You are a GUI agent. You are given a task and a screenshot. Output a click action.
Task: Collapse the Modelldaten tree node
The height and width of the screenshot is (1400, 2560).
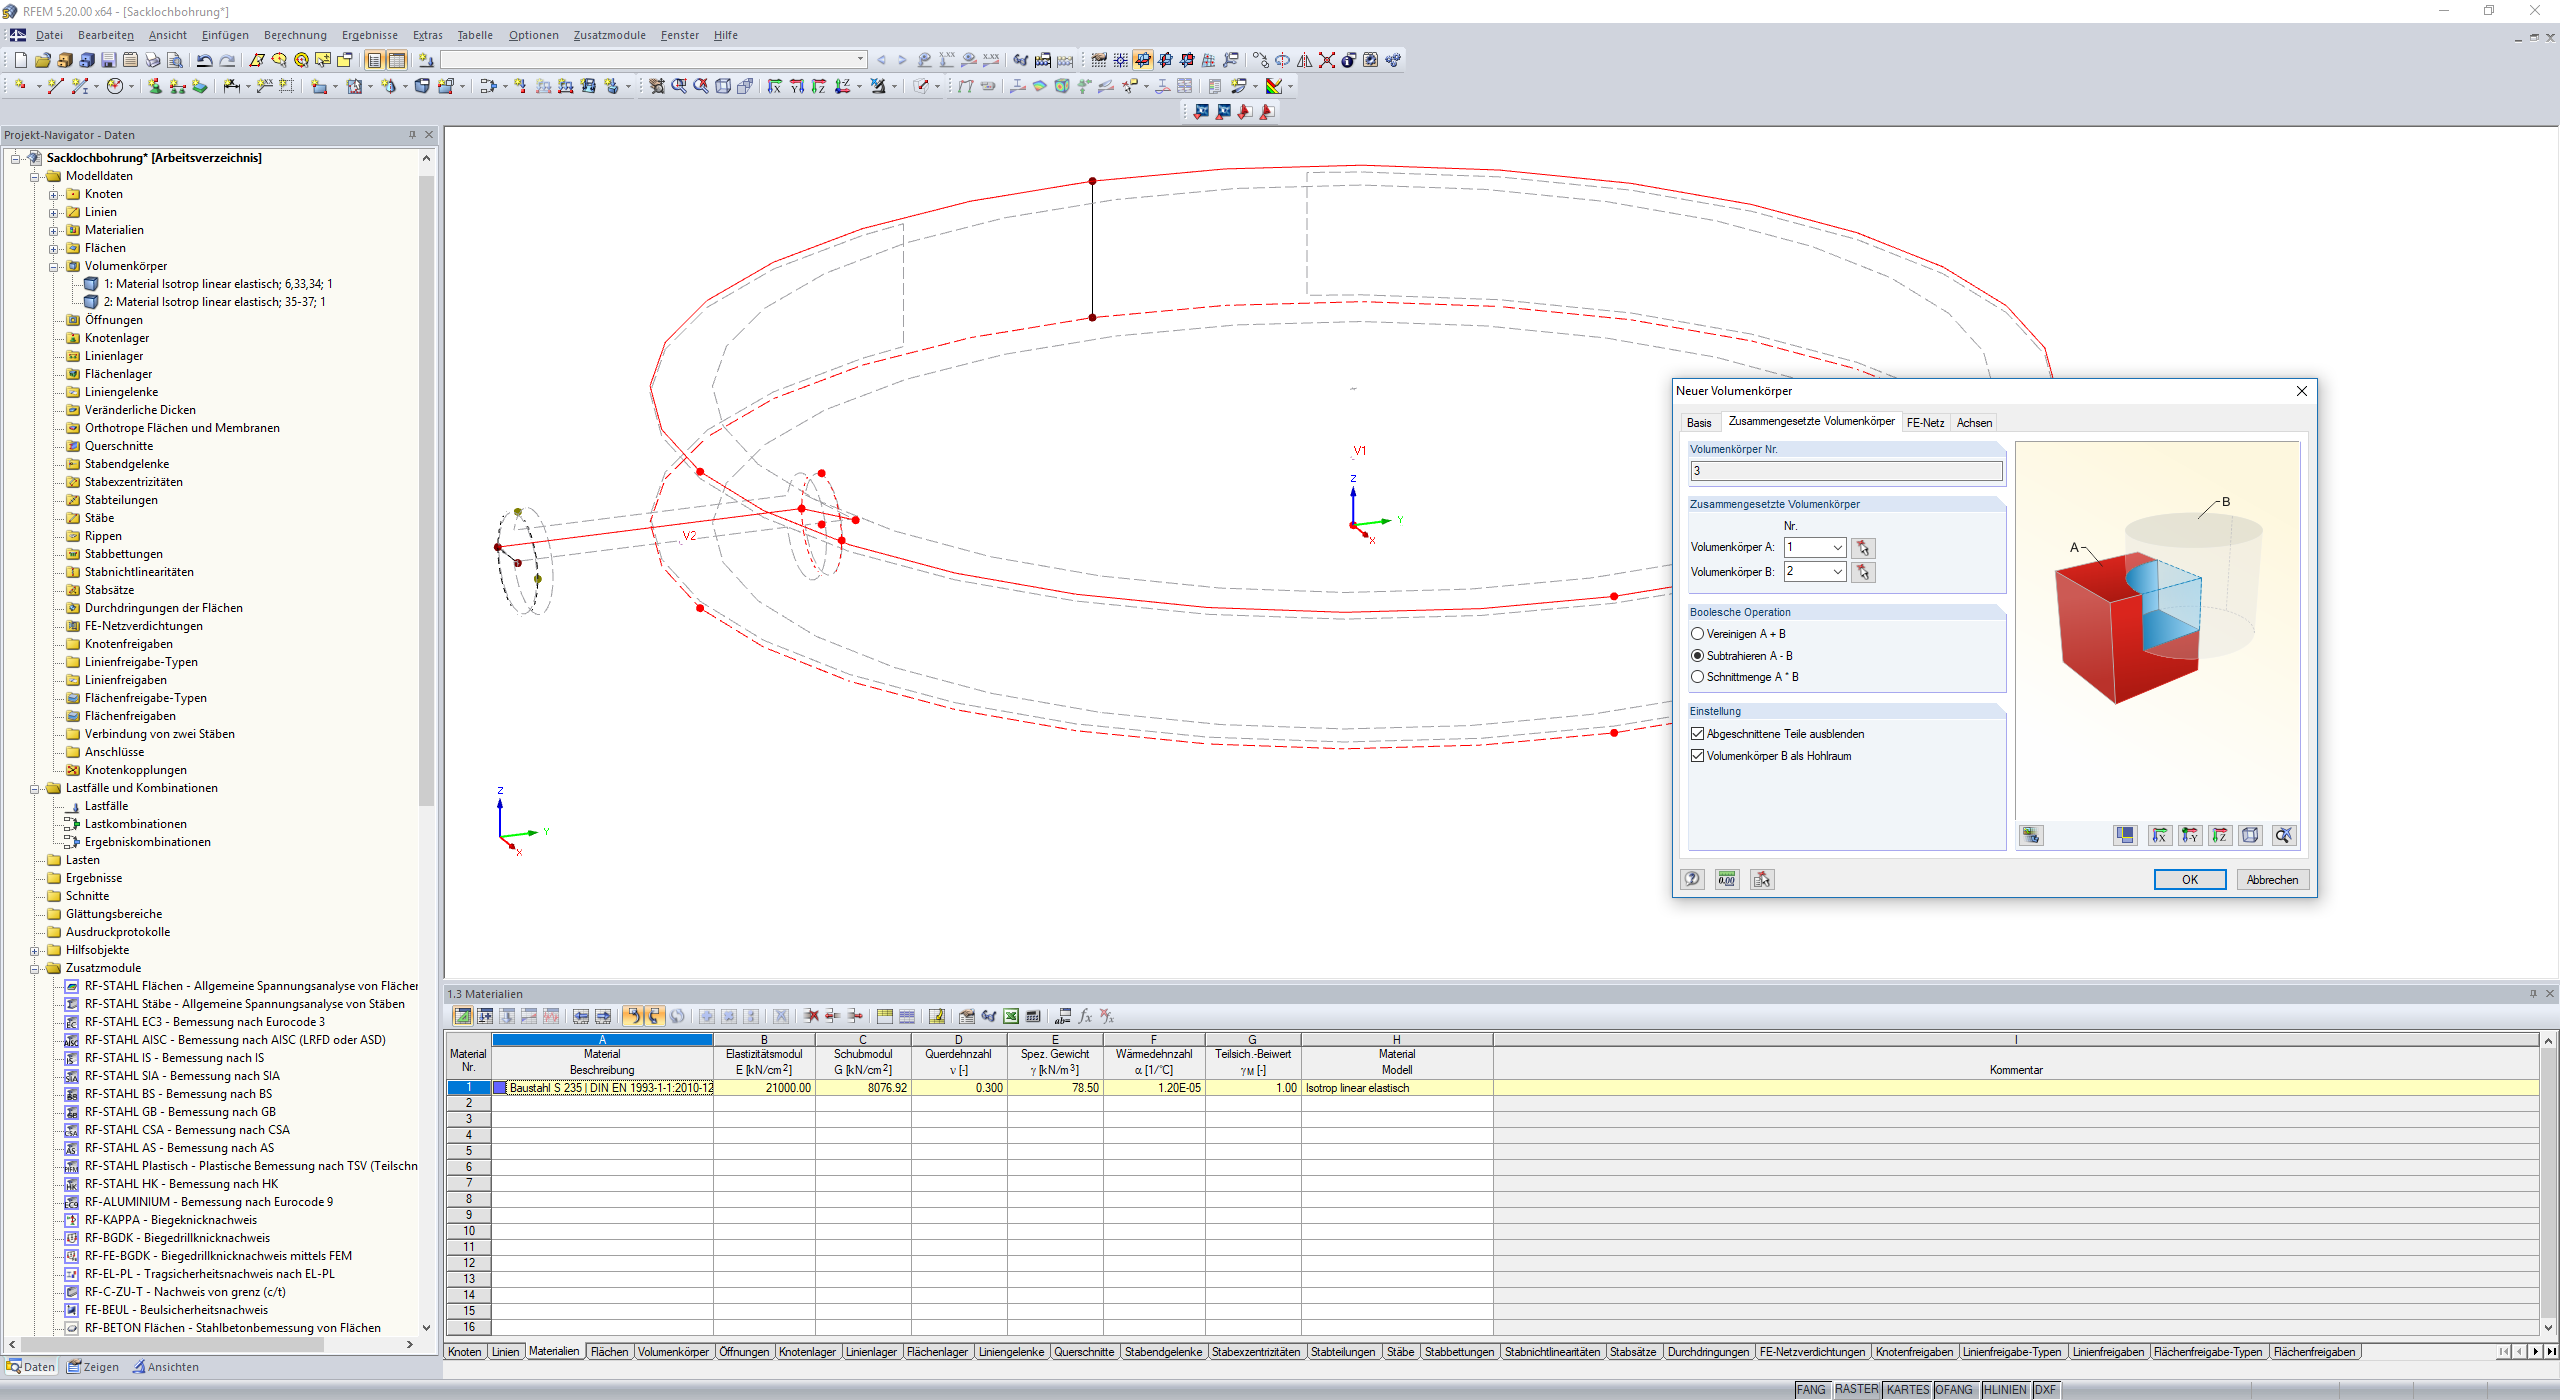(x=35, y=177)
